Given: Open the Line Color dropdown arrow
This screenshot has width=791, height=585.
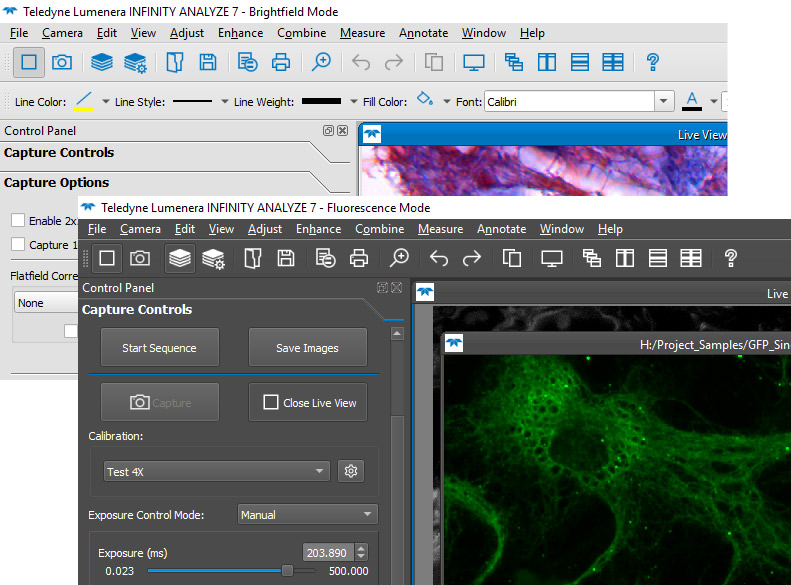Looking at the screenshot, I should click(x=105, y=102).
